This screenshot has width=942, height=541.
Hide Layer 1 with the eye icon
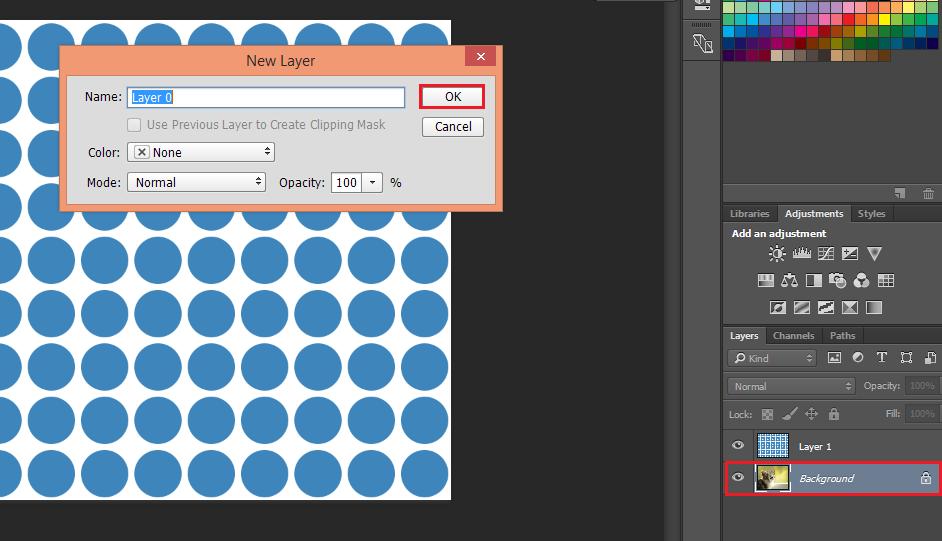tap(738, 446)
